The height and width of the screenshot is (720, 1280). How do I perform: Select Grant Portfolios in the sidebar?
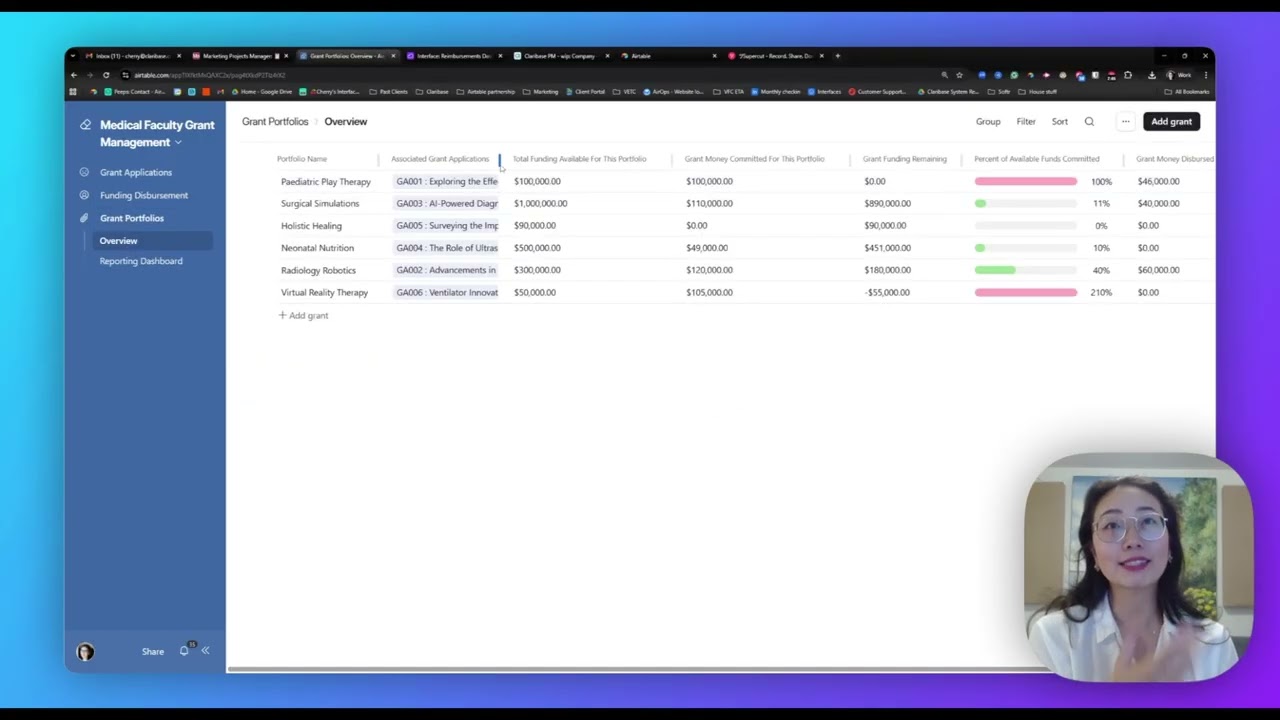point(132,218)
